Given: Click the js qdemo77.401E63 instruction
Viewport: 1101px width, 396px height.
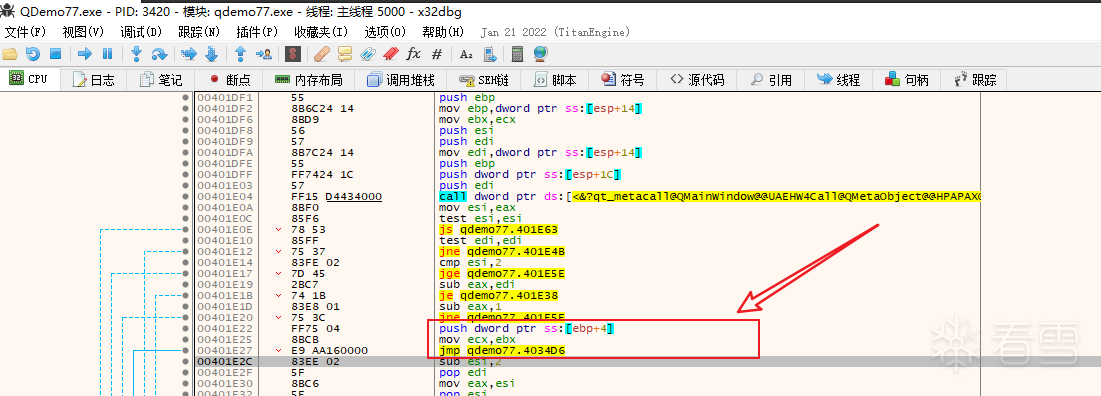Looking at the screenshot, I should point(499,230).
